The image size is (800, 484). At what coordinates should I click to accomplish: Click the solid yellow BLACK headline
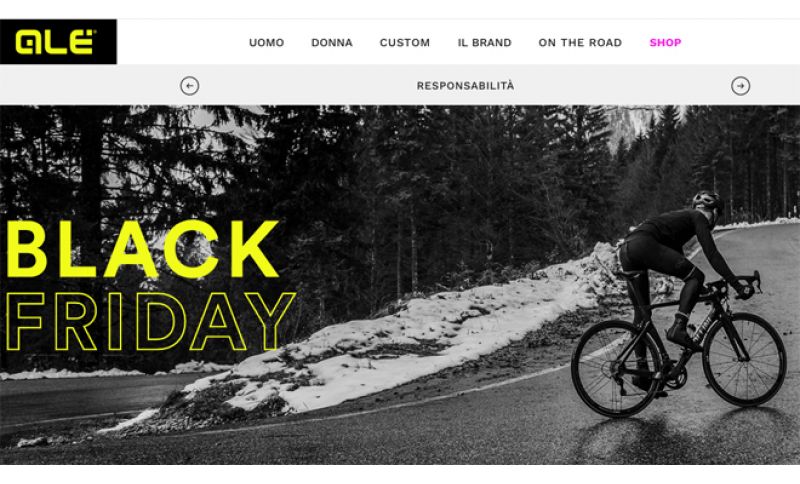coord(142,250)
